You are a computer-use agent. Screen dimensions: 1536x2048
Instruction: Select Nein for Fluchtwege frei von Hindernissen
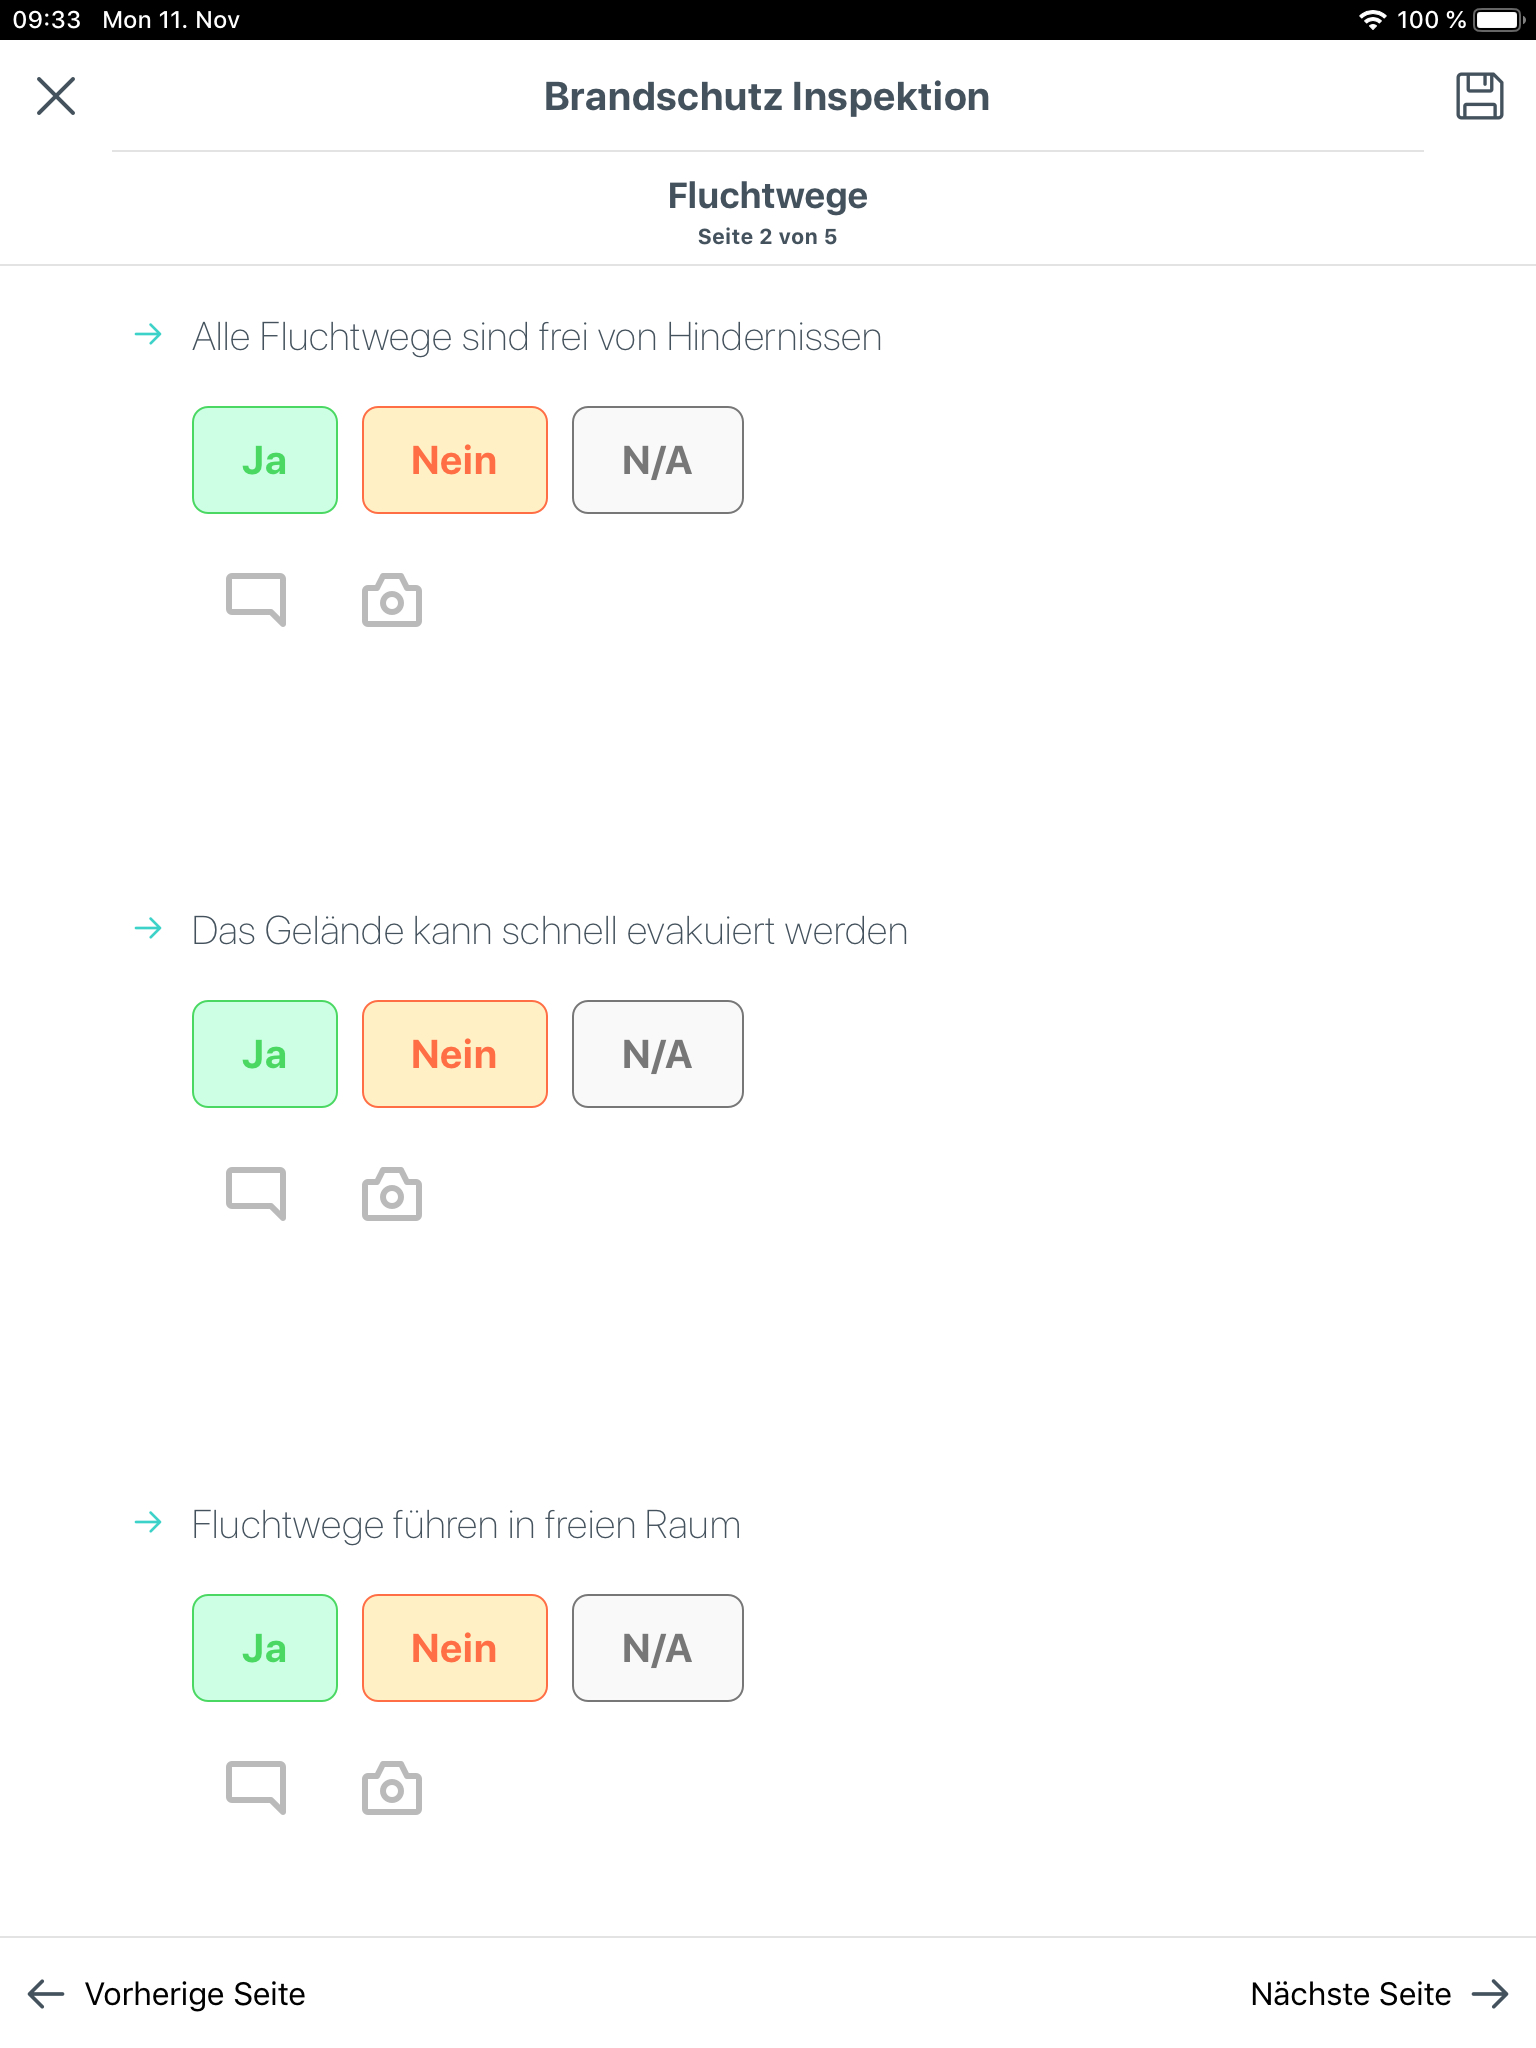455,460
